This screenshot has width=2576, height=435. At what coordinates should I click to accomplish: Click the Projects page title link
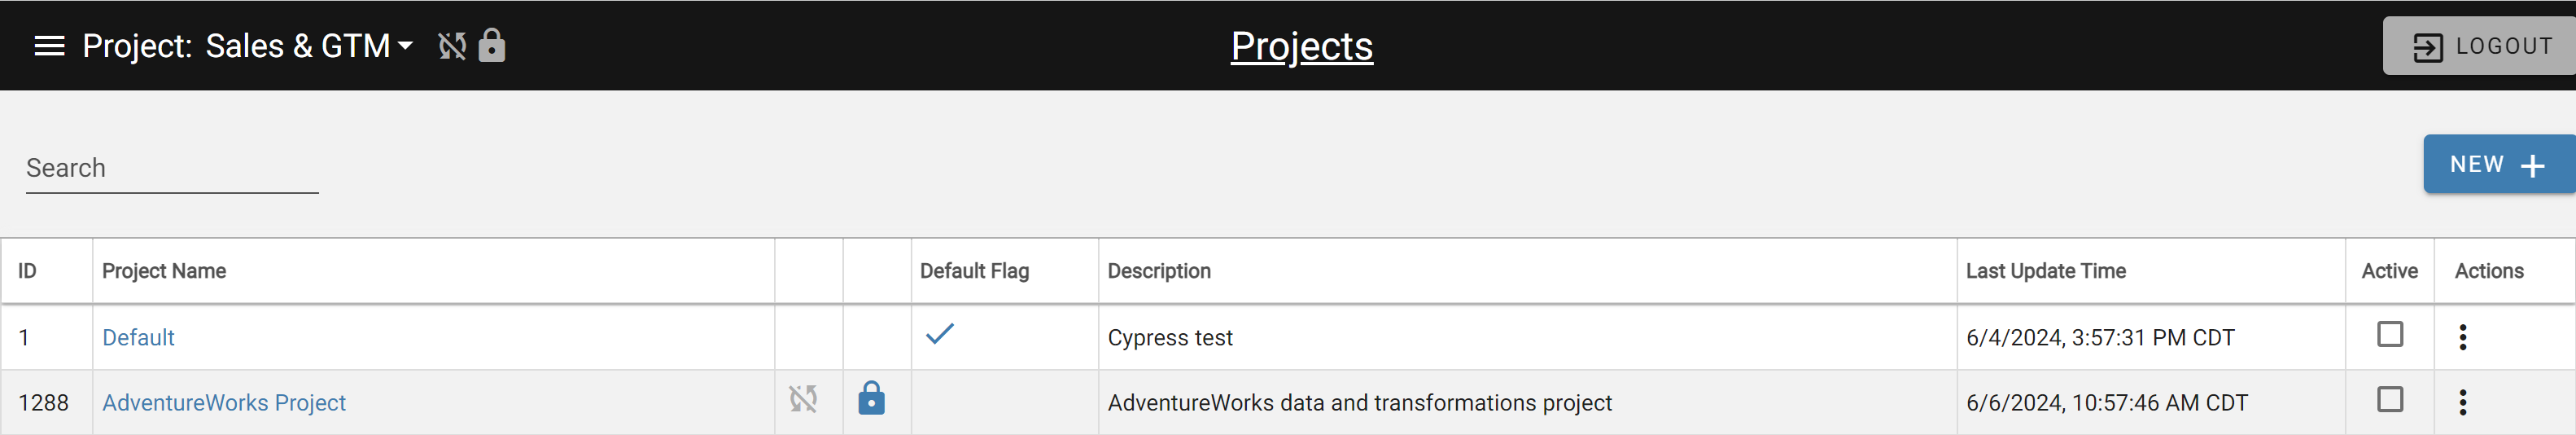tap(1301, 46)
